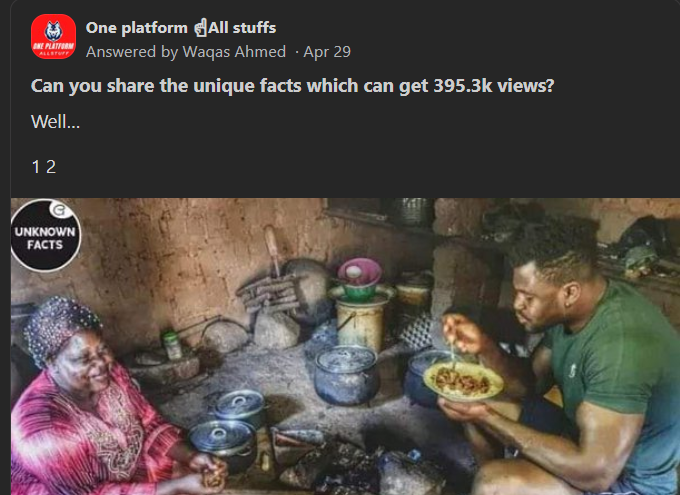Open the question about 395.3k views
Screen dimensions: 680x495
(293, 85)
